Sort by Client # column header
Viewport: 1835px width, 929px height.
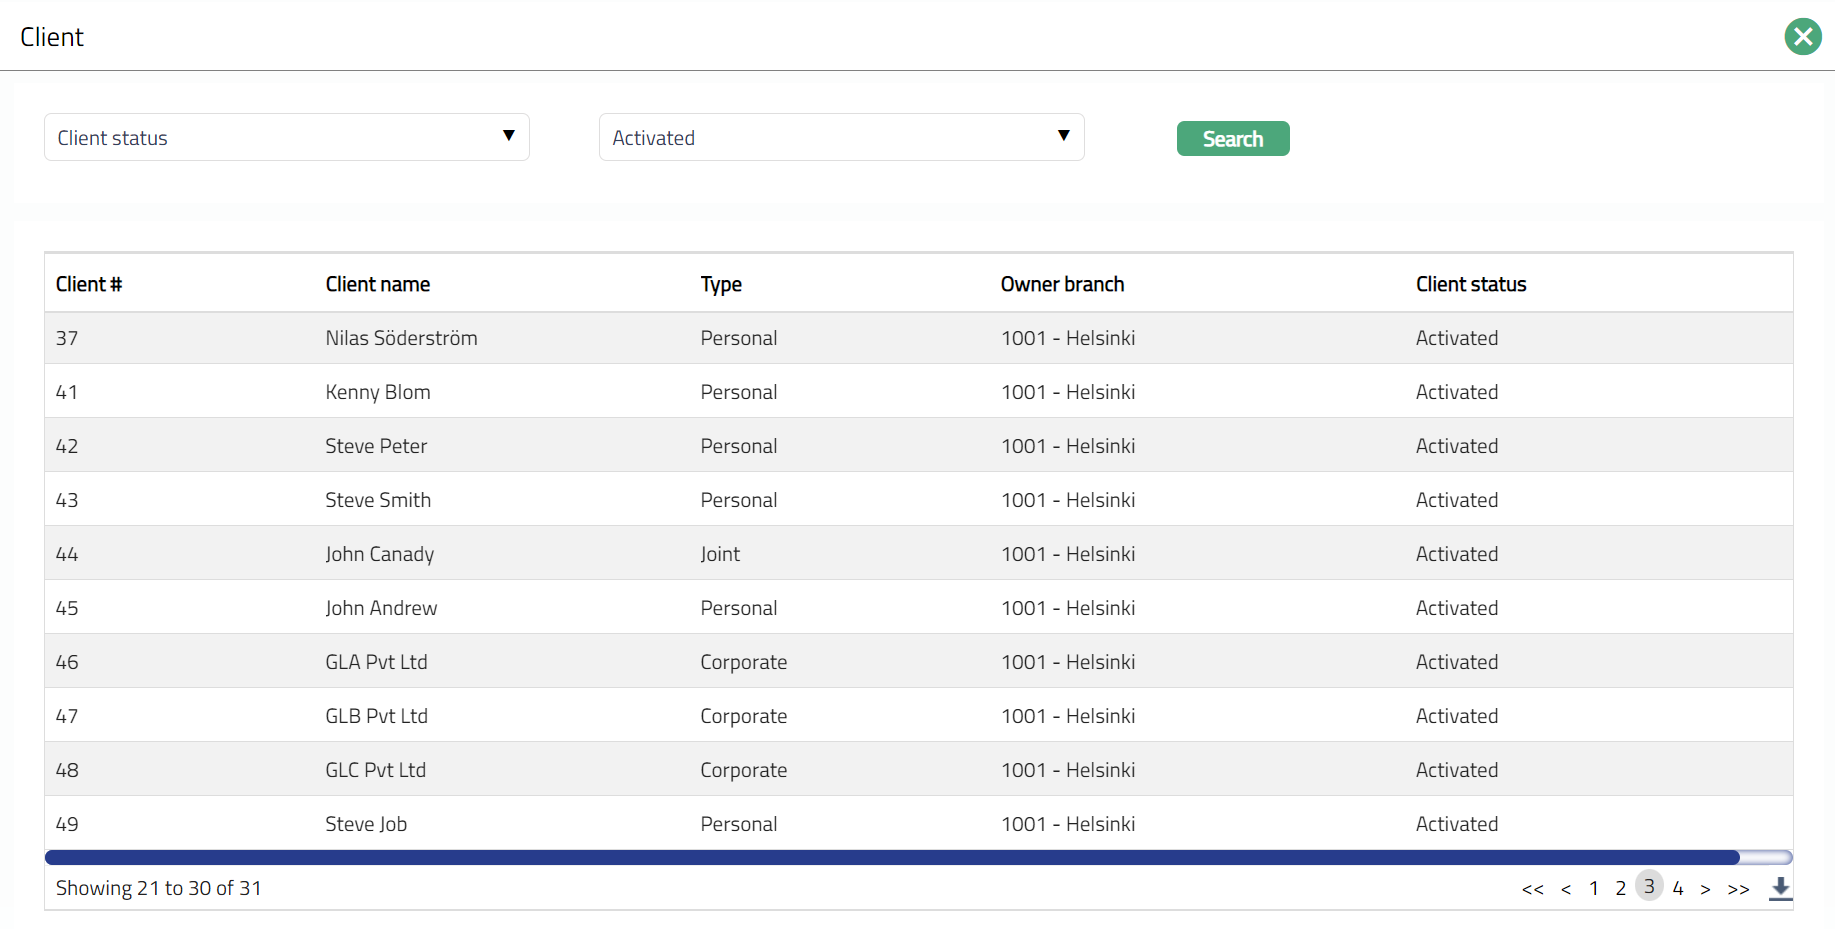(89, 284)
